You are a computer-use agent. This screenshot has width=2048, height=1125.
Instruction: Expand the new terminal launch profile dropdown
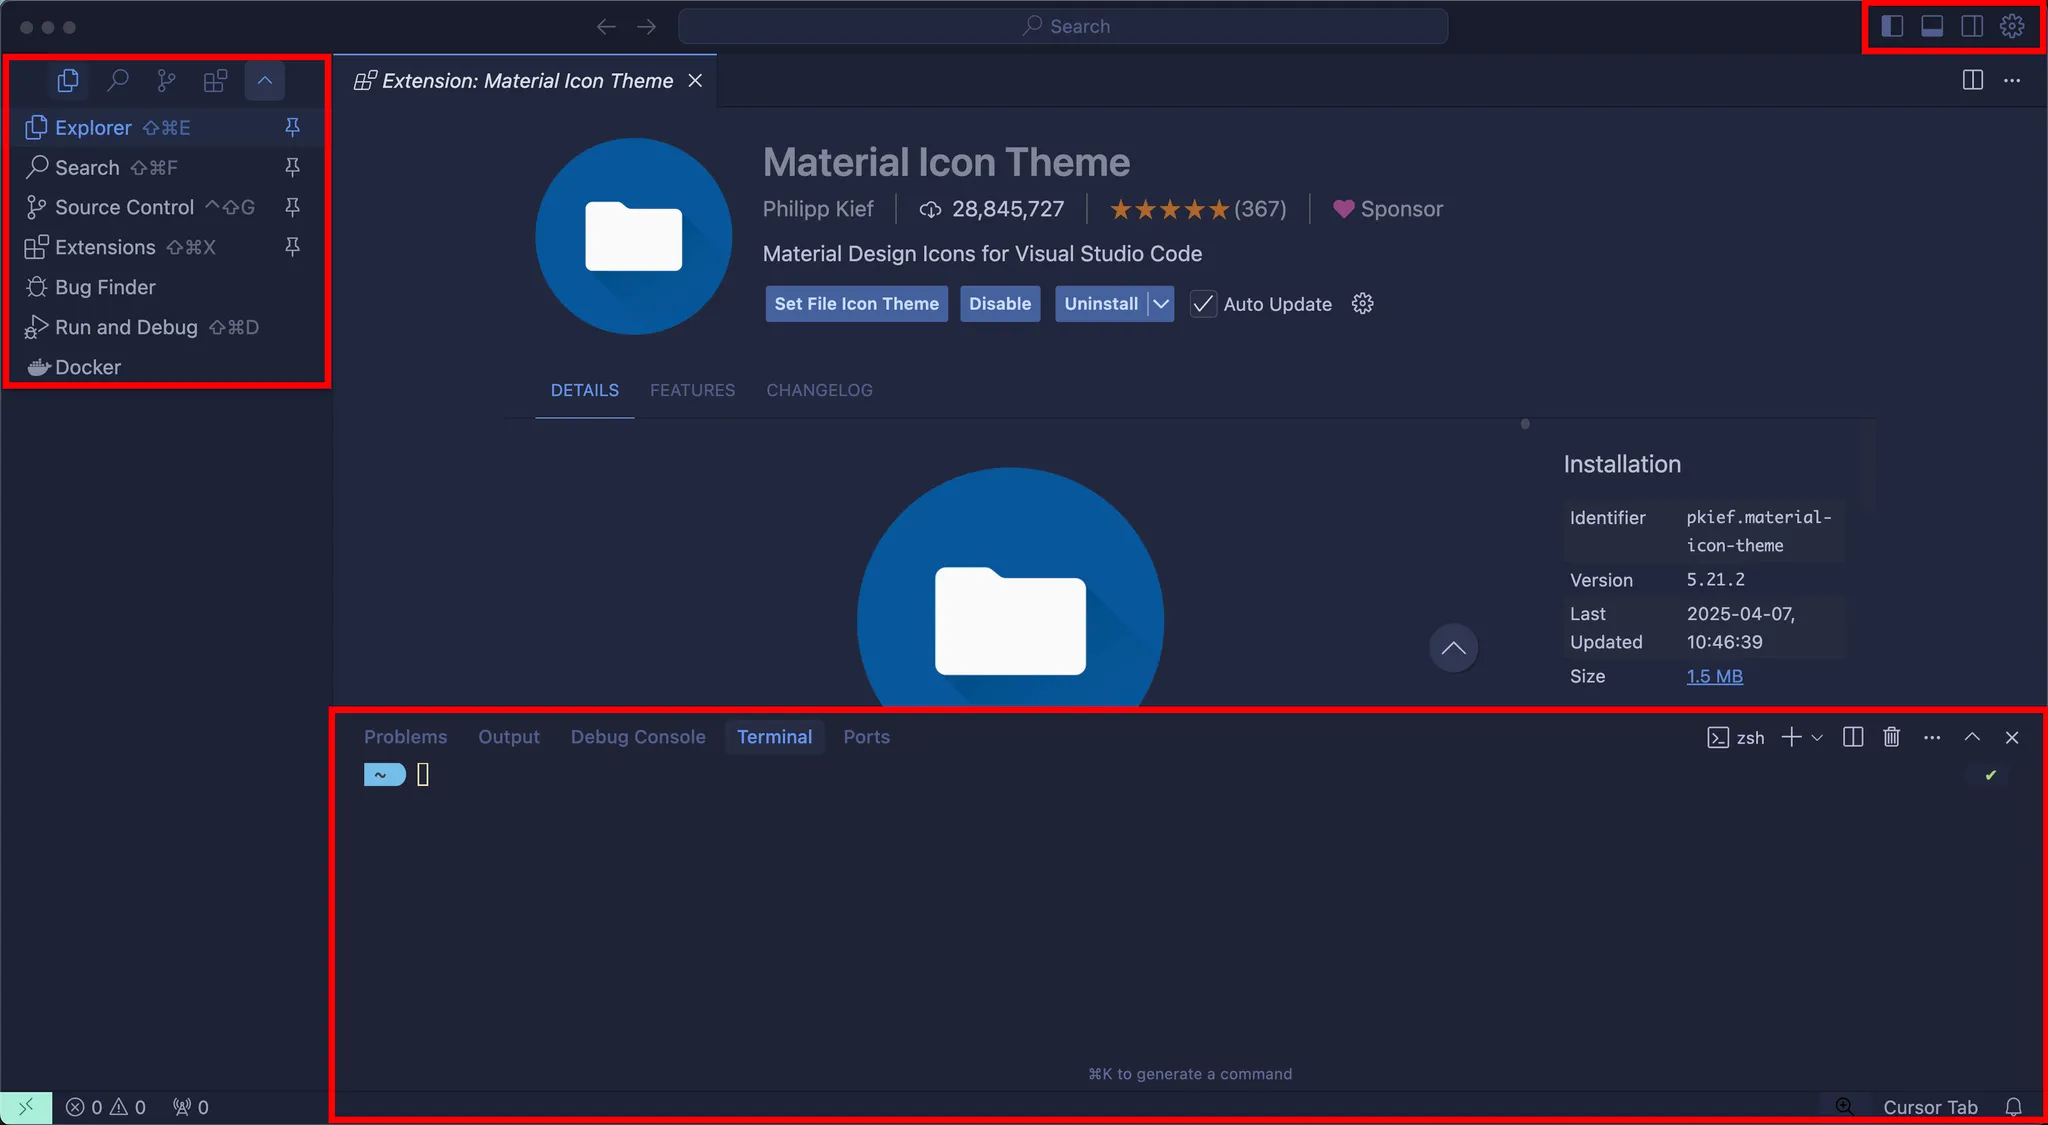click(x=1817, y=737)
